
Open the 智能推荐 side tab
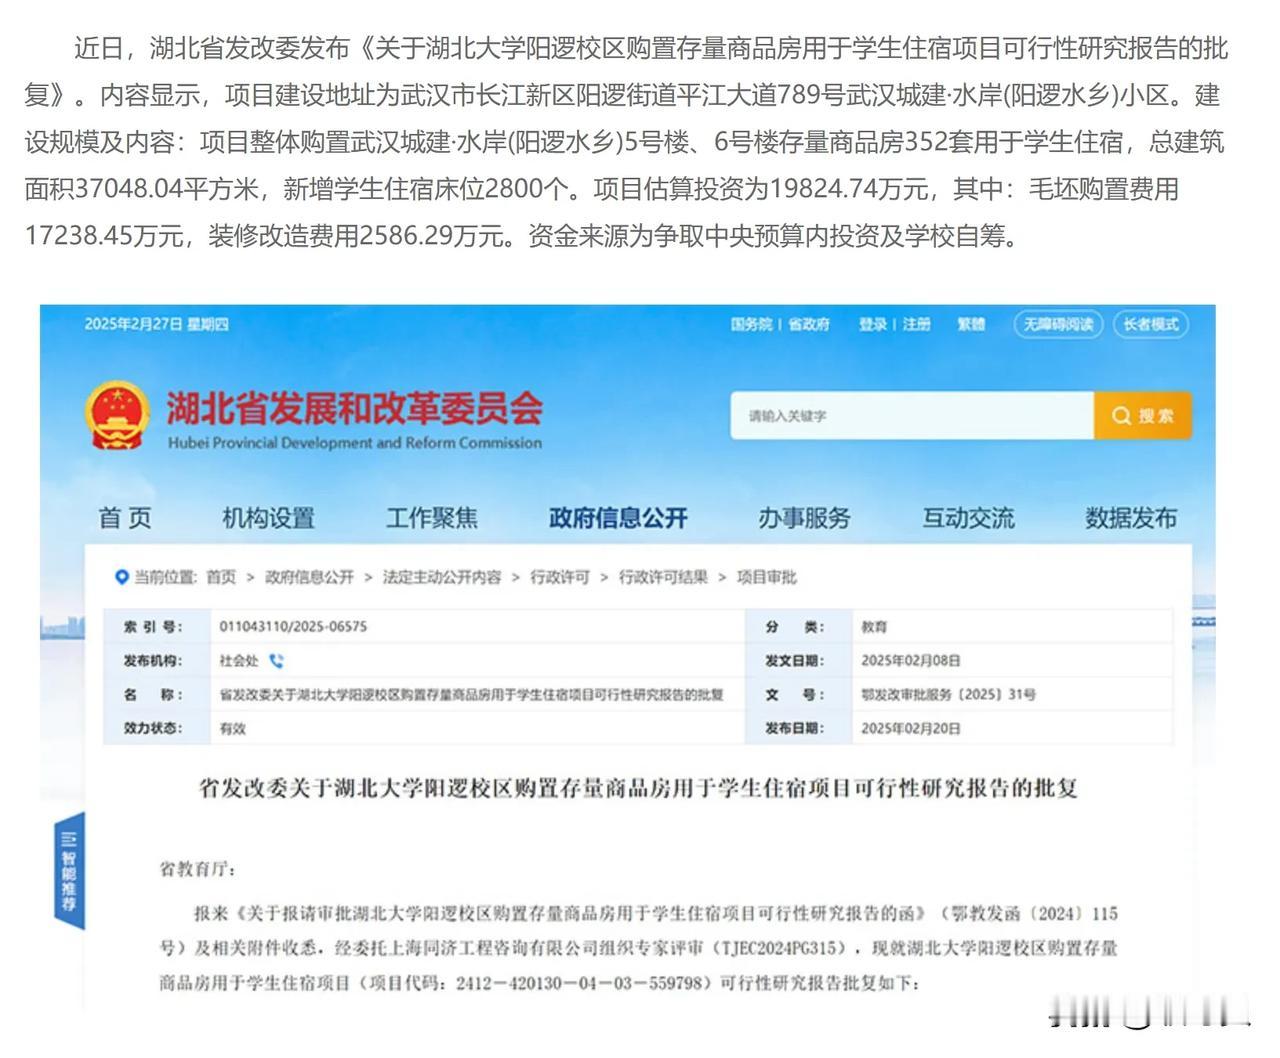pos(69,871)
